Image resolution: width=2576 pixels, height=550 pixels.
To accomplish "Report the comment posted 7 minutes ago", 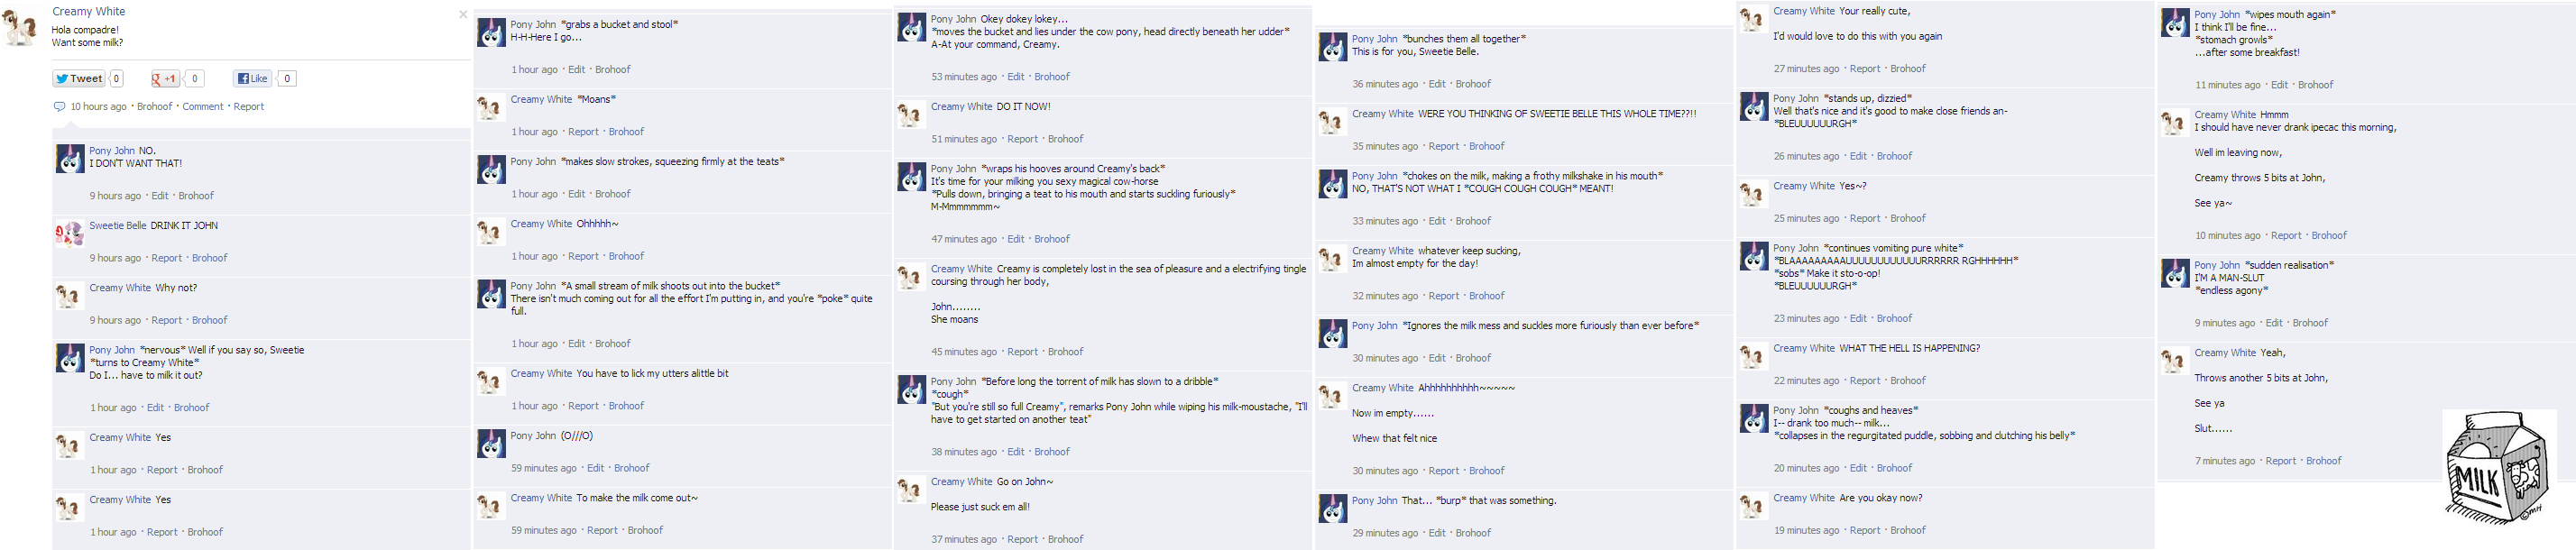I will [x=2280, y=461].
